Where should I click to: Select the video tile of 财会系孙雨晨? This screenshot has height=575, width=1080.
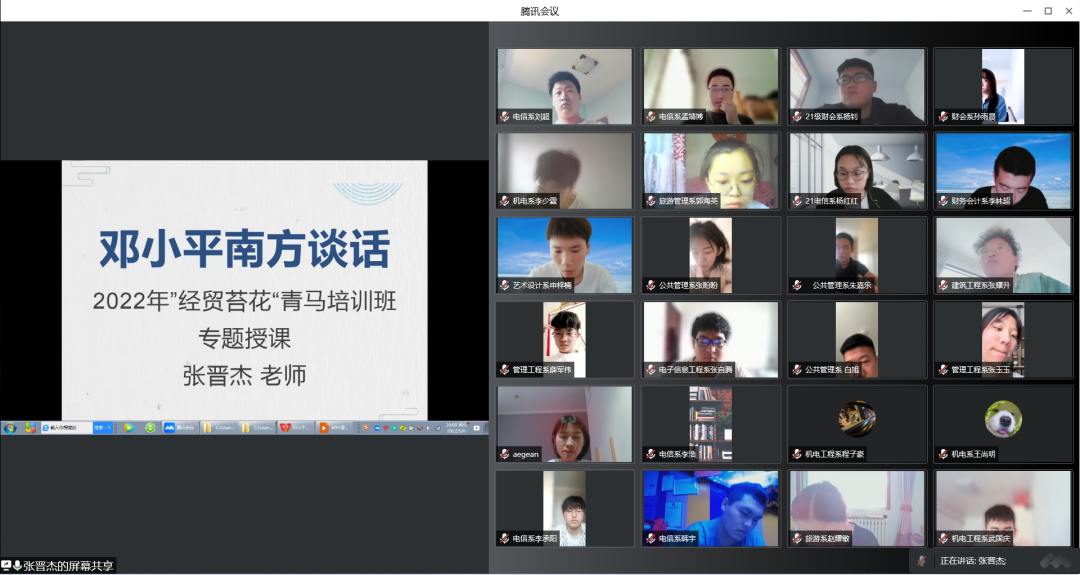tap(1003, 86)
